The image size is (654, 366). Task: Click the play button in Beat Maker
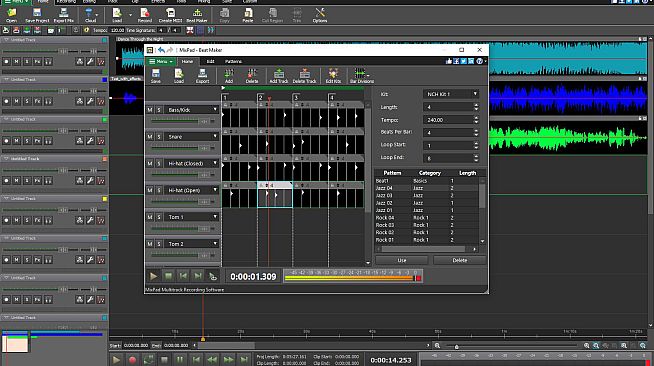153,276
